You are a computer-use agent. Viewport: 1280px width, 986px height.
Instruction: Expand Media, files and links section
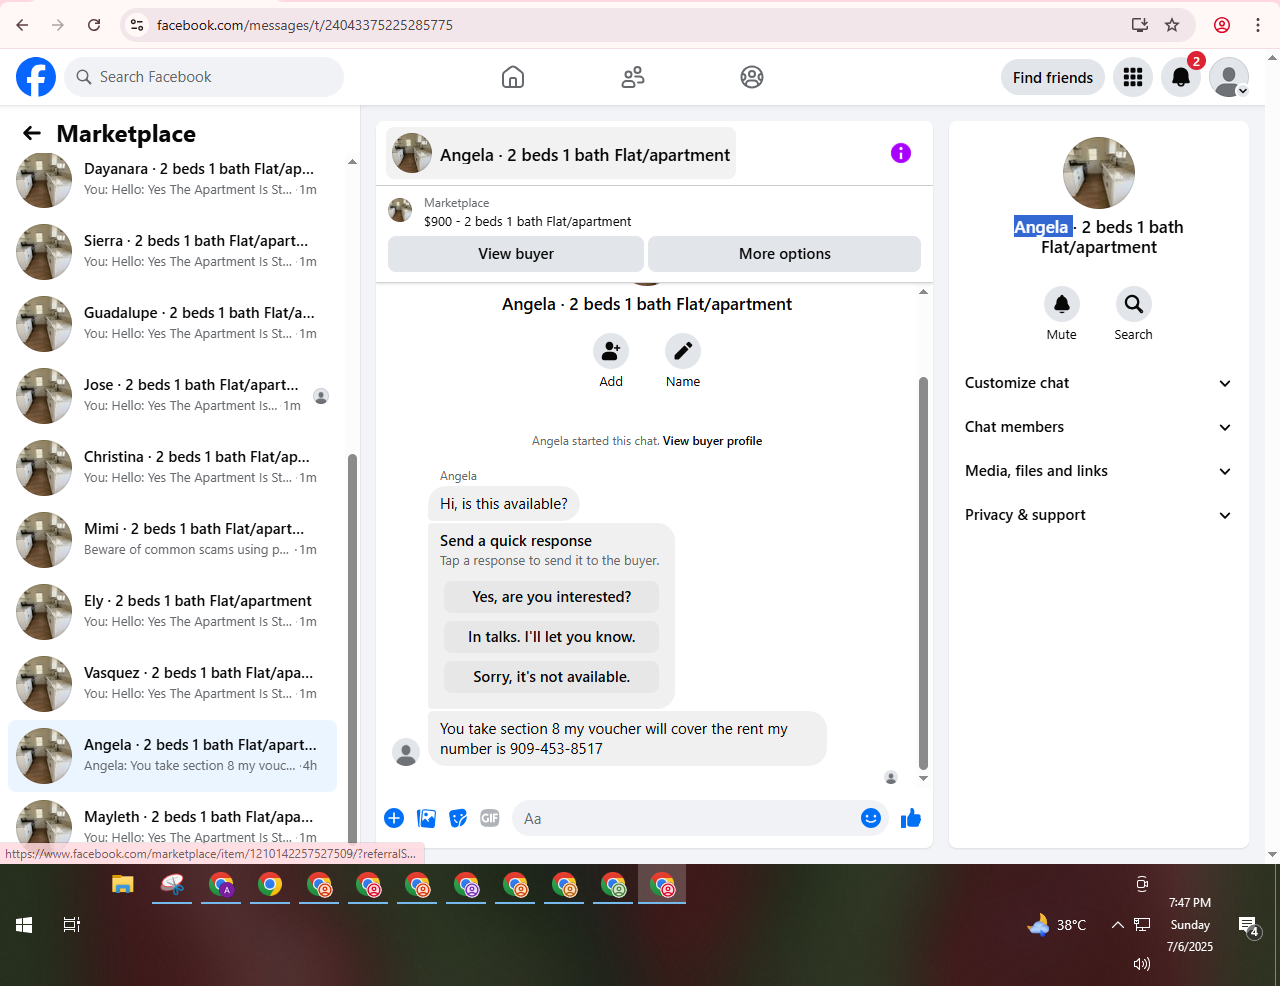(x=1099, y=471)
